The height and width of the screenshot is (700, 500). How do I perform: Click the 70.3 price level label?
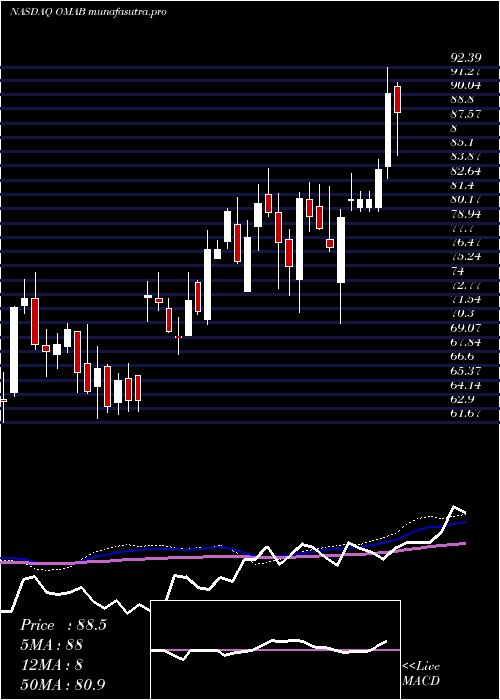coord(462,313)
